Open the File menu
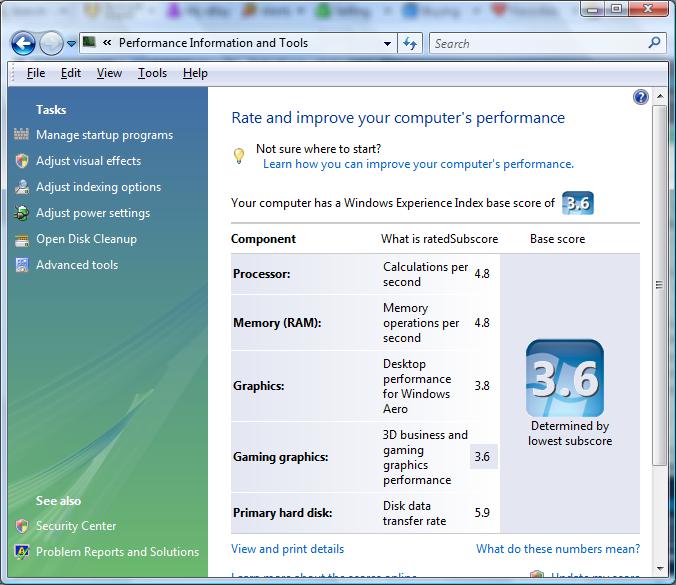 [36, 73]
